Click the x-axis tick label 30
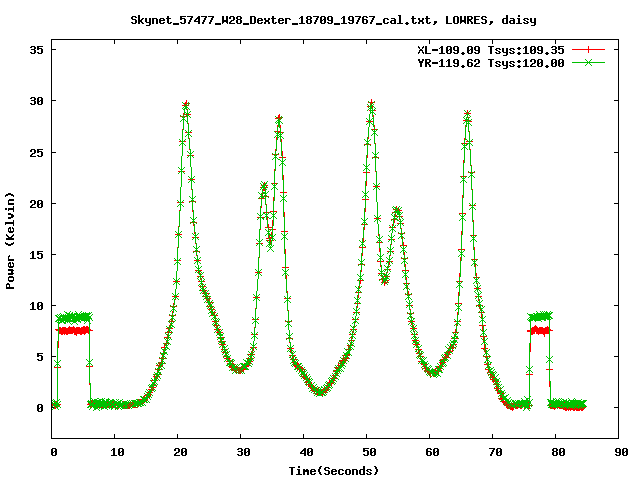The image size is (640, 480). click(243, 452)
